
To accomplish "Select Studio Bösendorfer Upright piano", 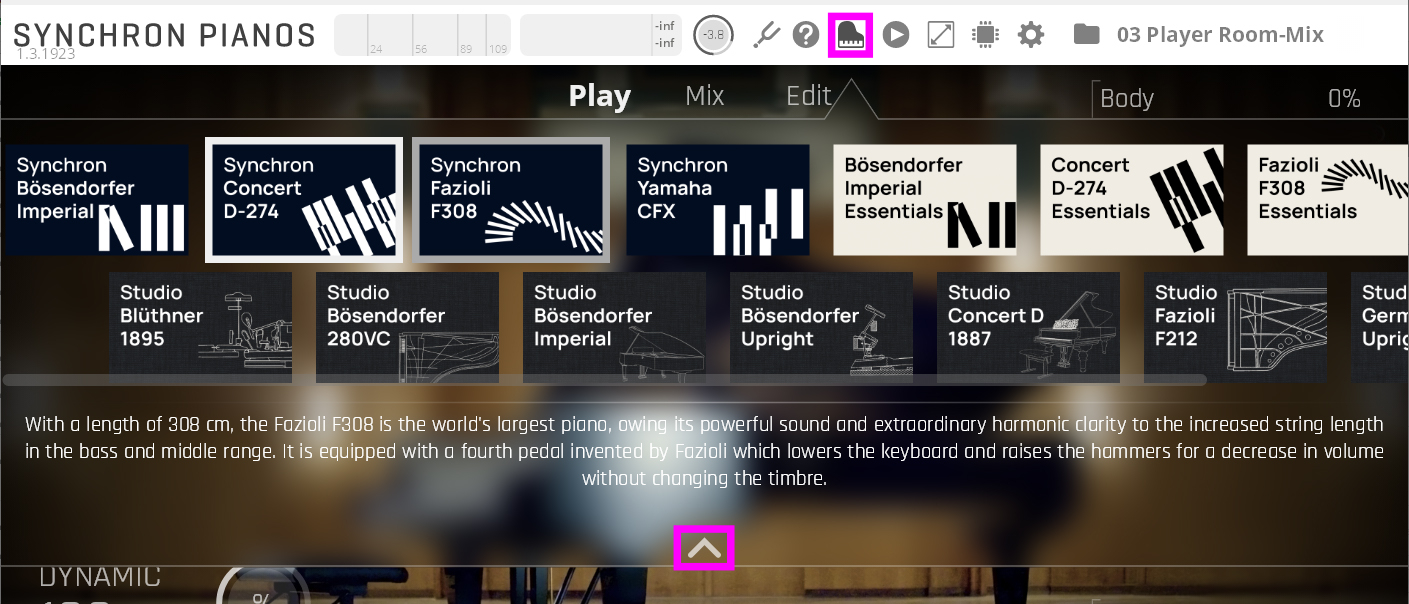I will pyautogui.click(x=821, y=327).
